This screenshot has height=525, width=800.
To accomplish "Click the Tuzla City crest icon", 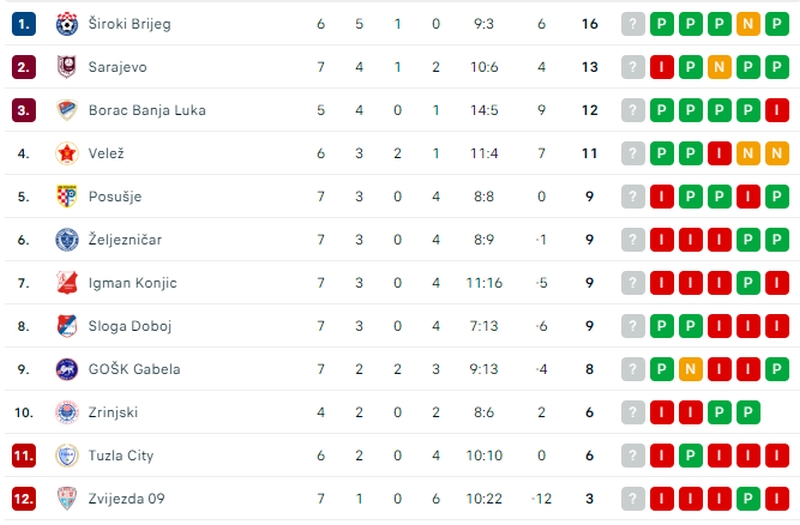I will [67, 456].
